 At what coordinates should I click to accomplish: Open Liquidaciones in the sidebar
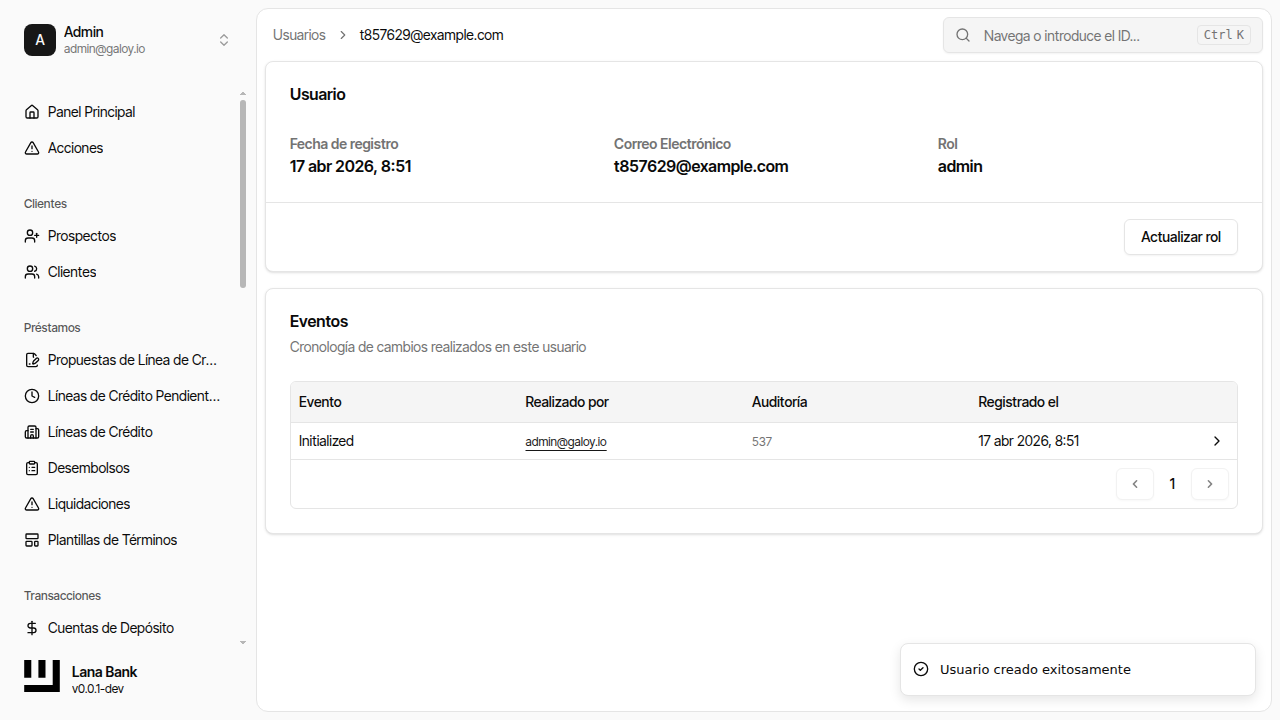pos(89,504)
